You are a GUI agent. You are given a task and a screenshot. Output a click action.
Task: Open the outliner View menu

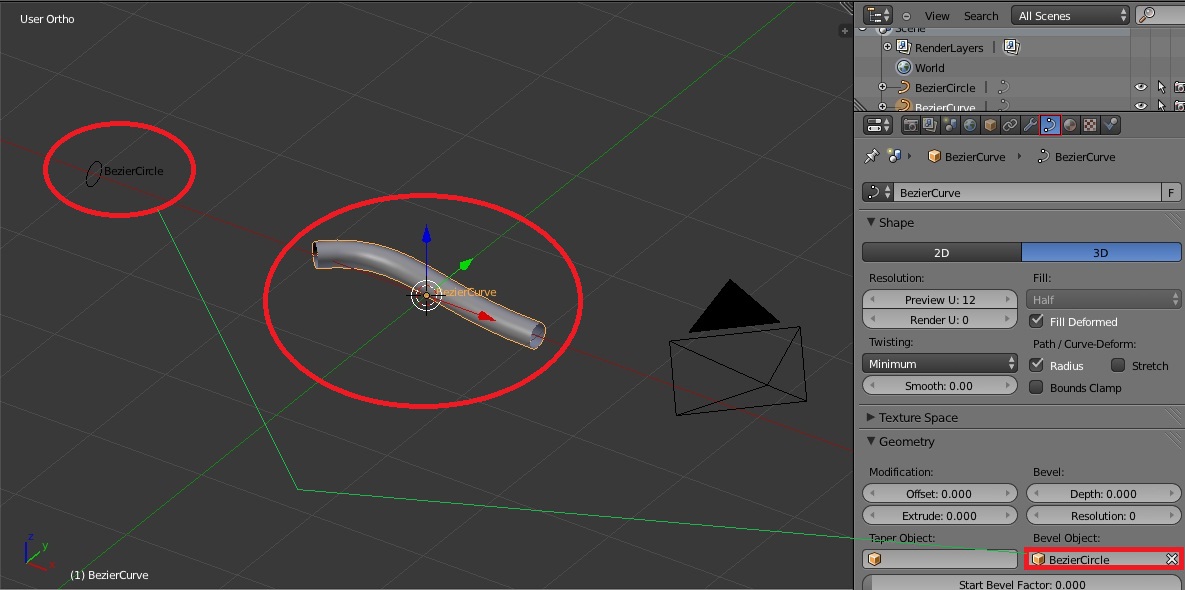(937, 16)
